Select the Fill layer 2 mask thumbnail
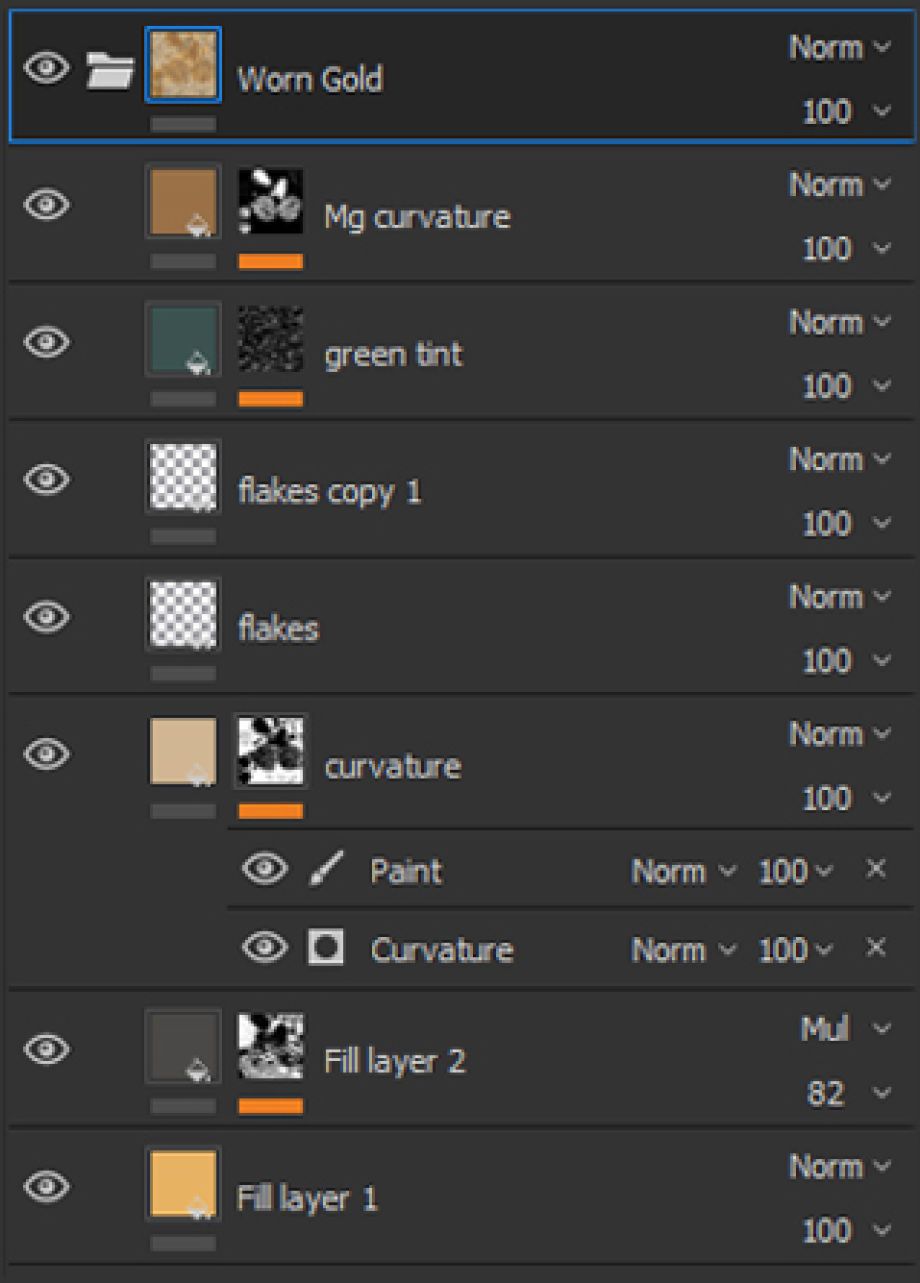Viewport: 920px width, 1283px height. (x=270, y=1048)
